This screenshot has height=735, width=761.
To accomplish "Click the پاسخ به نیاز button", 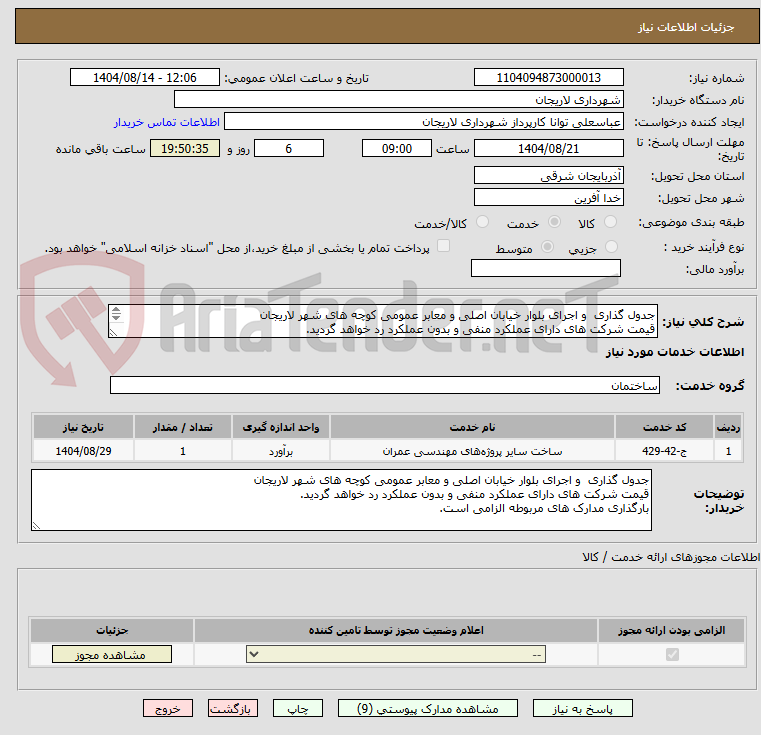I will pyautogui.click(x=582, y=708).
